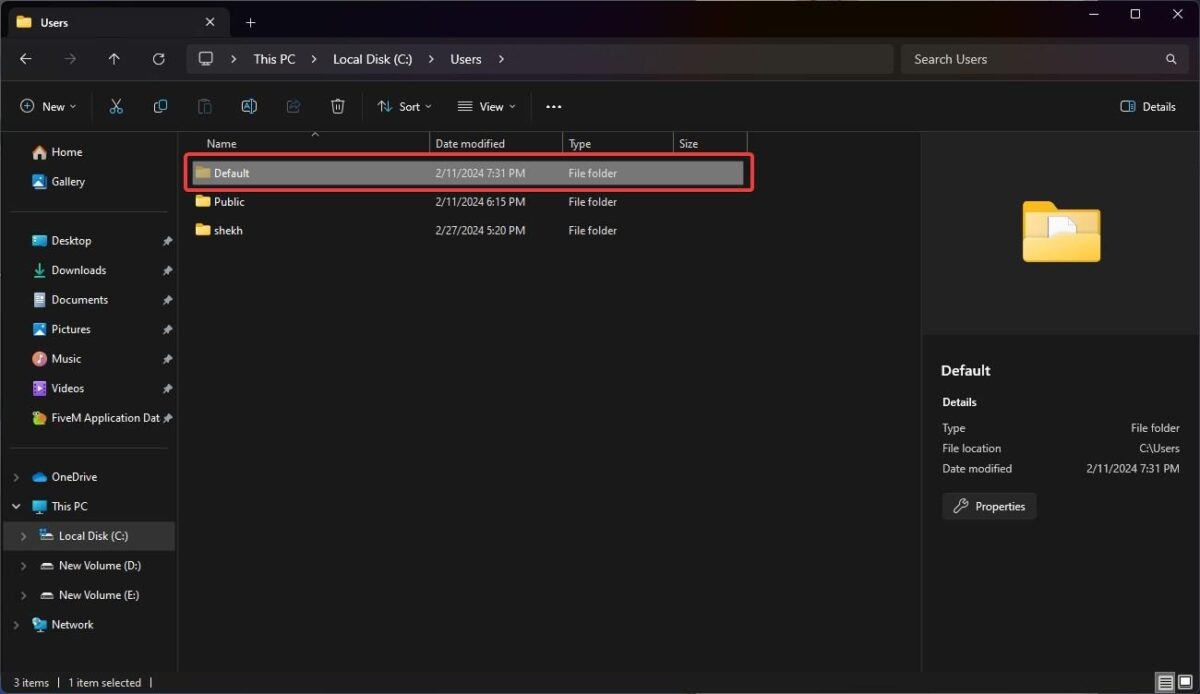Open a new tab with plus button

click(250, 22)
